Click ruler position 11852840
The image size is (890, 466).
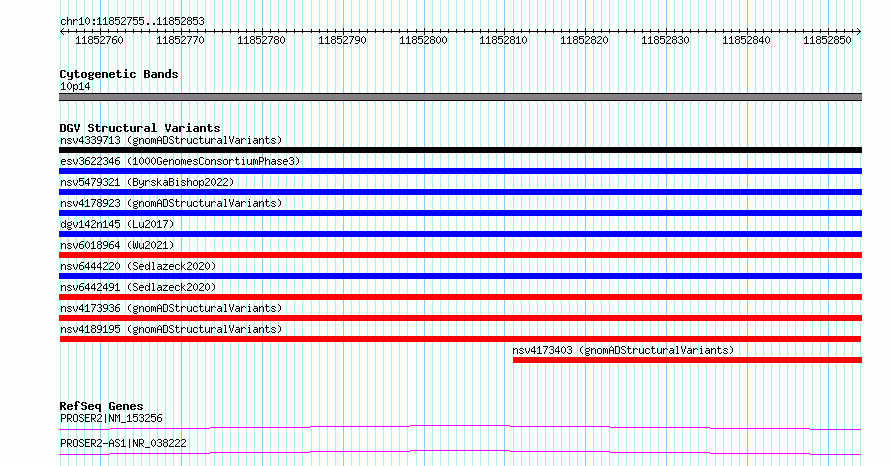(x=746, y=40)
